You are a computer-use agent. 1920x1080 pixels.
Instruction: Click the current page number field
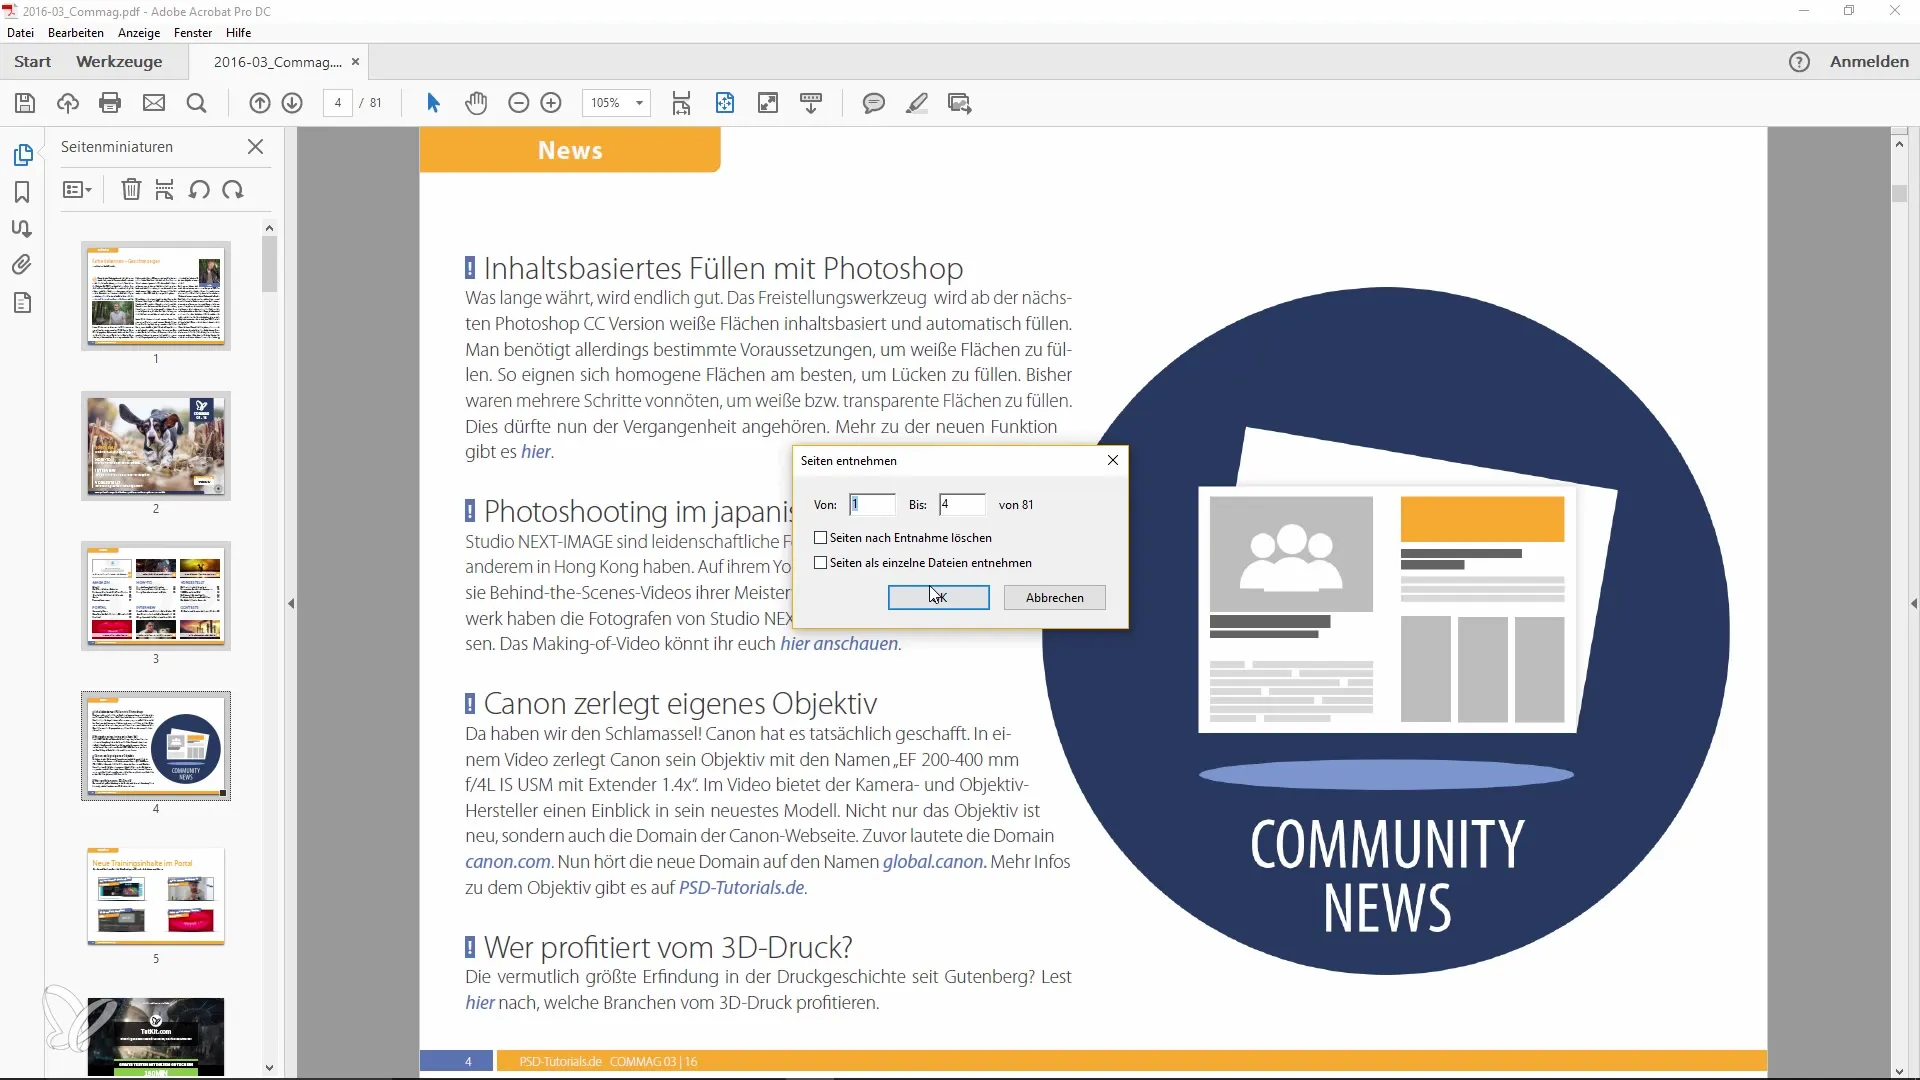(x=338, y=103)
